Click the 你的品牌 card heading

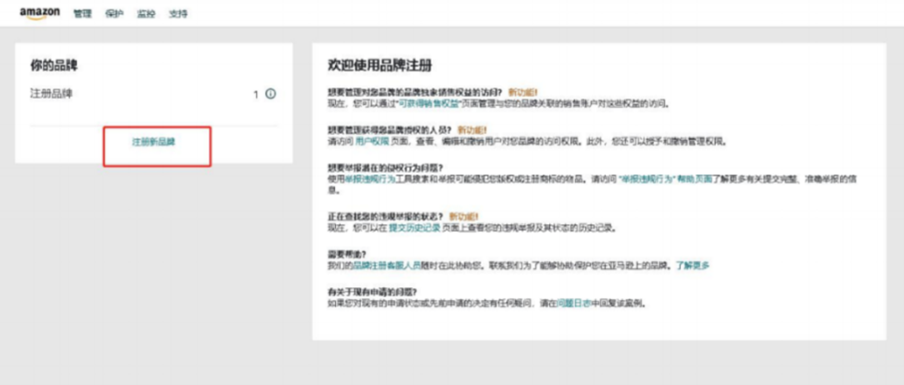coord(54,66)
